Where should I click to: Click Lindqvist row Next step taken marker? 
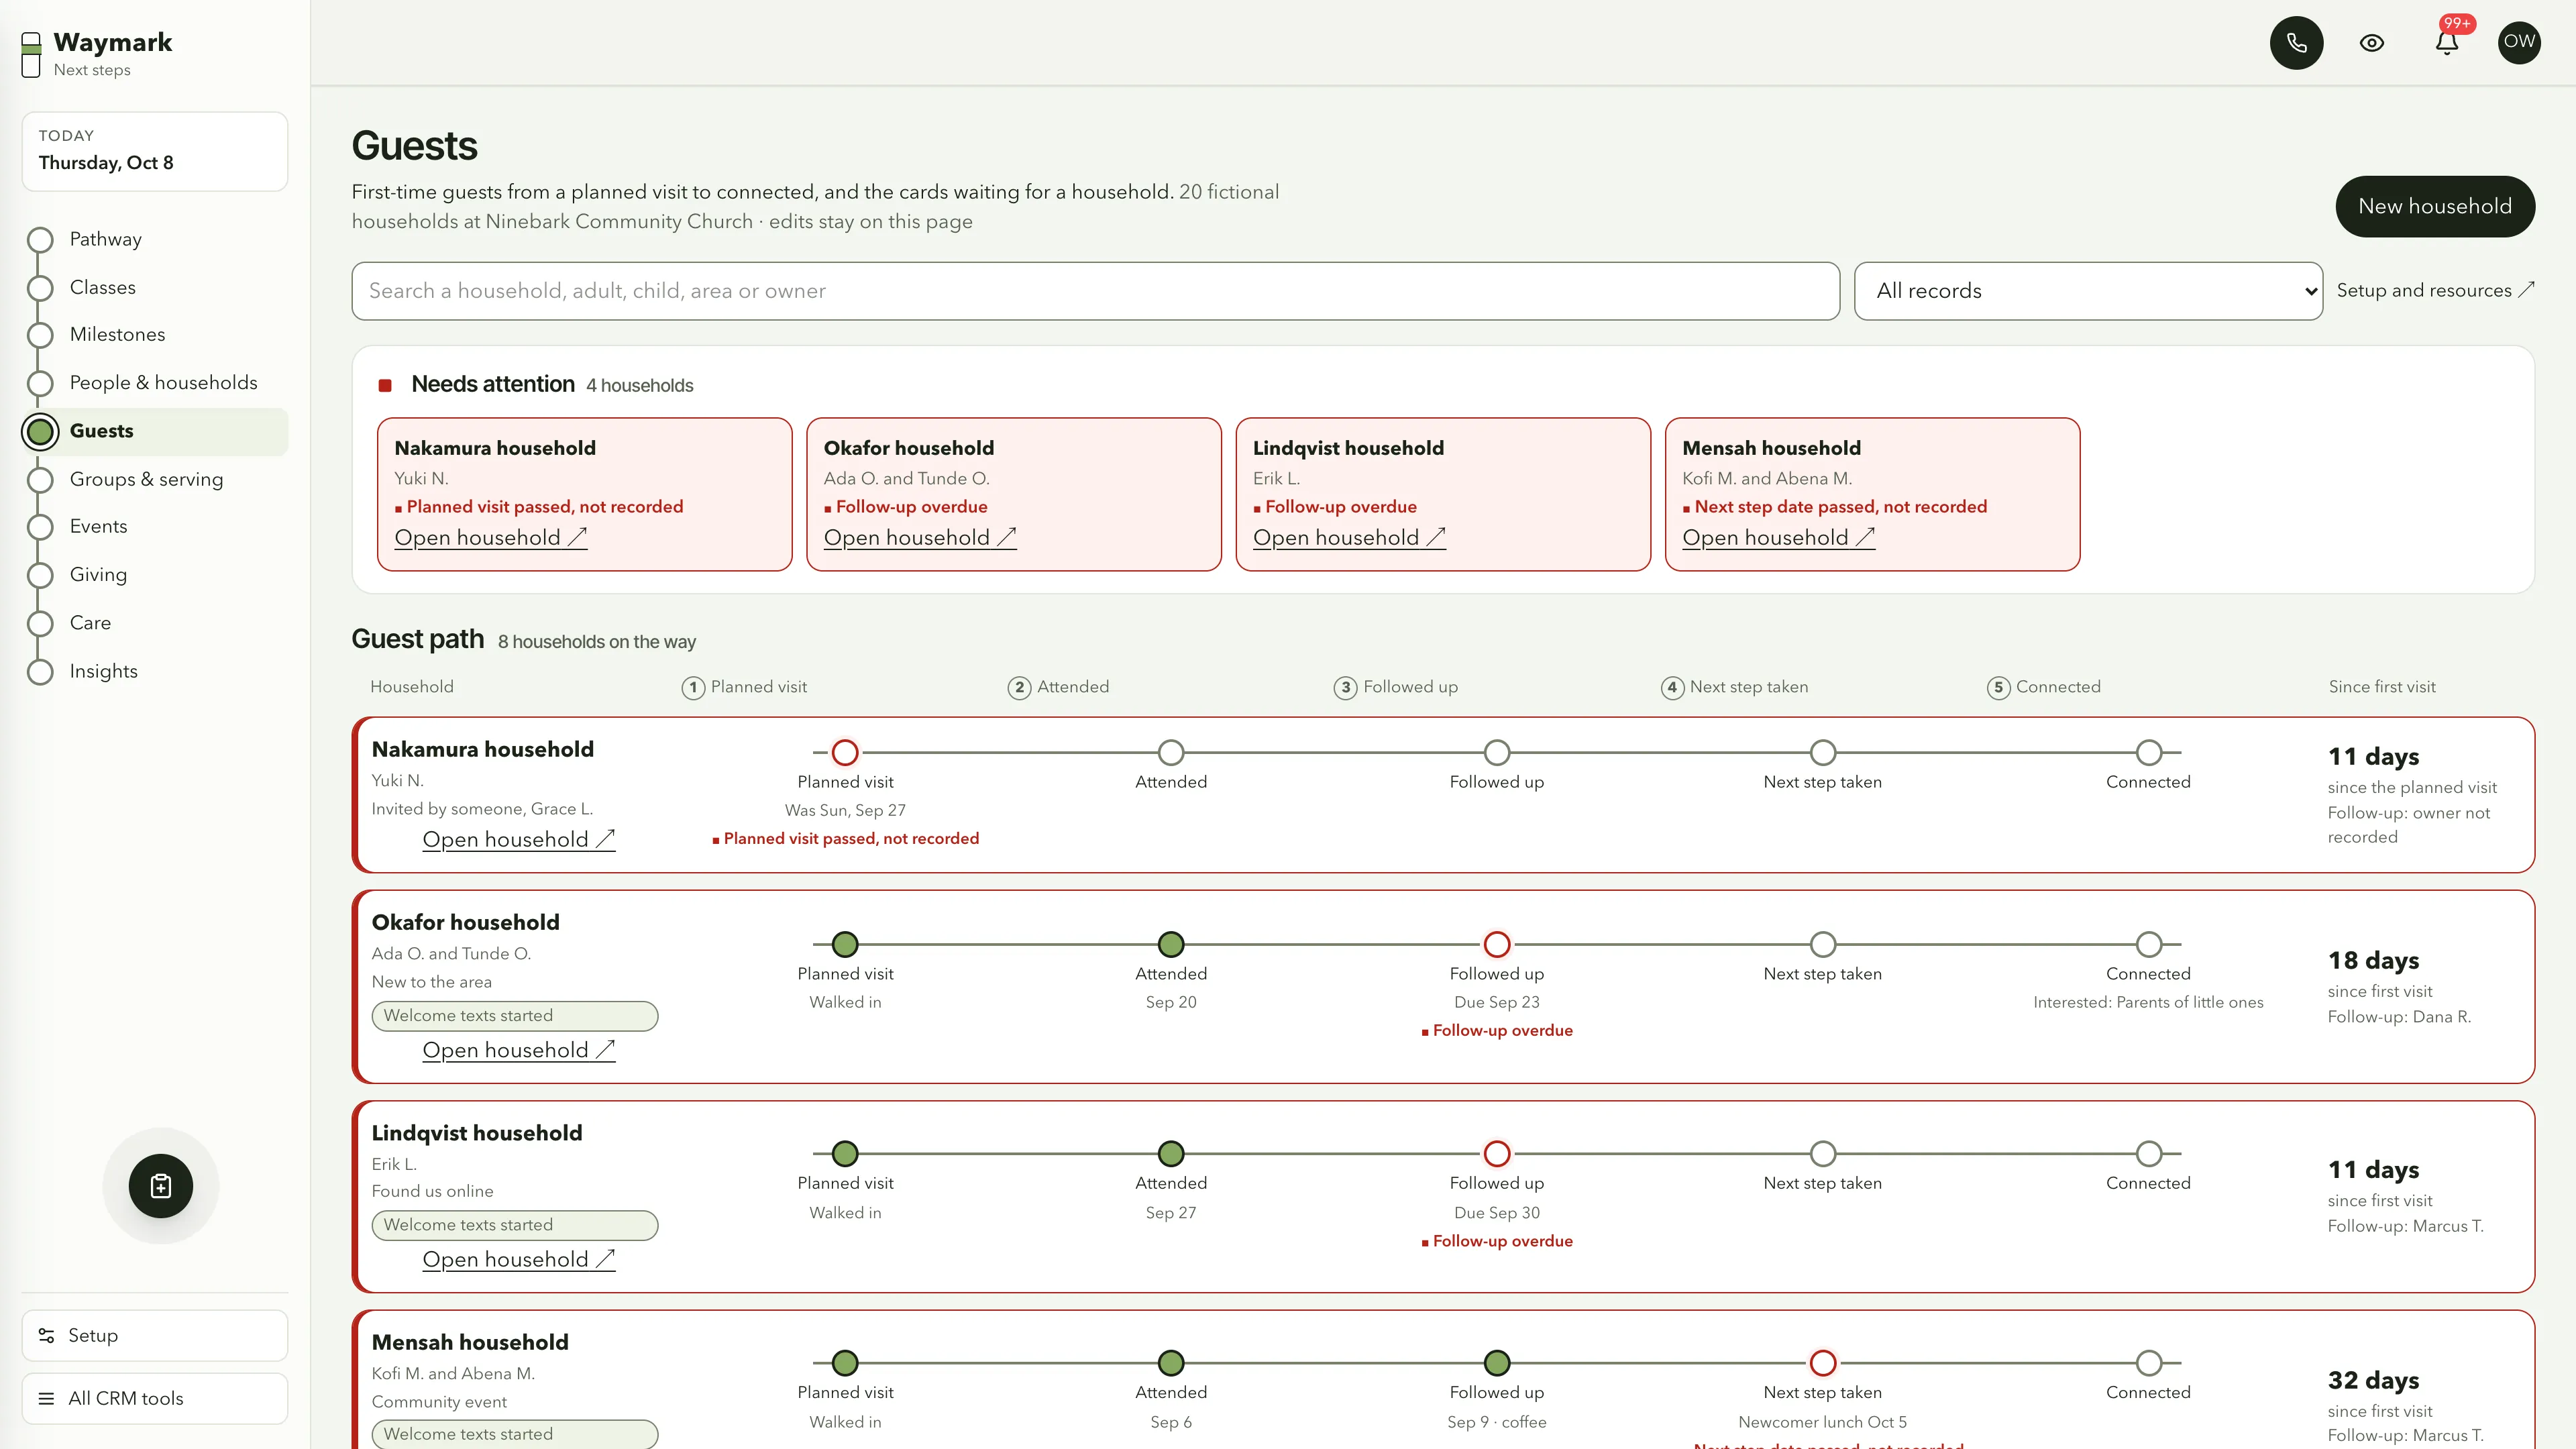coord(1822,1153)
